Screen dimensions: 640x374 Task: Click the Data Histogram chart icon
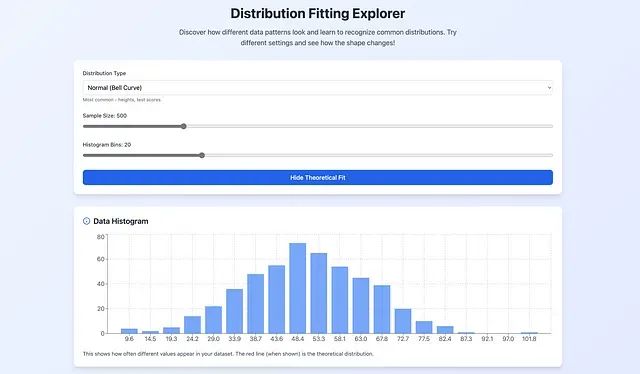pos(87,221)
